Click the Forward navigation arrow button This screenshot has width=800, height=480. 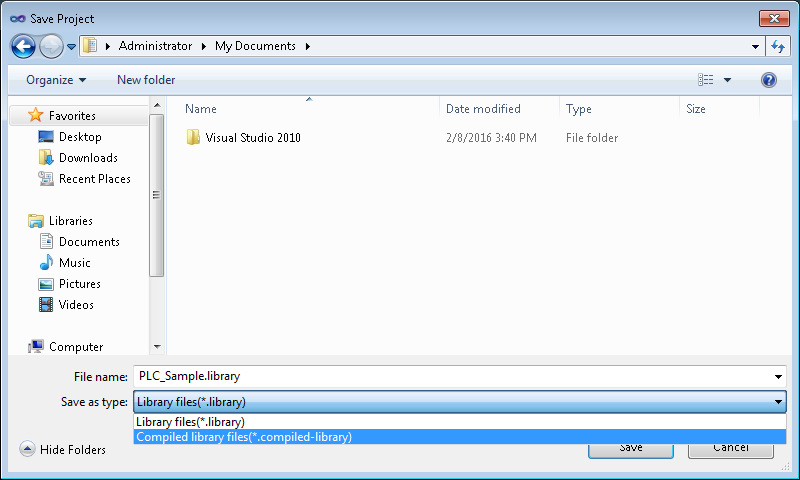(51, 47)
